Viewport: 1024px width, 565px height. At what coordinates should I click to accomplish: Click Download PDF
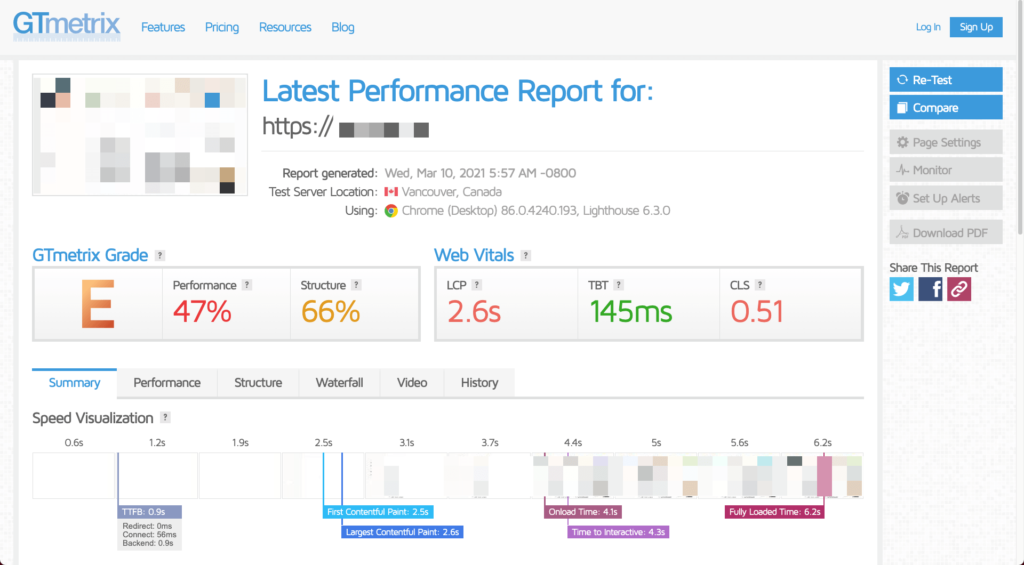(946, 233)
